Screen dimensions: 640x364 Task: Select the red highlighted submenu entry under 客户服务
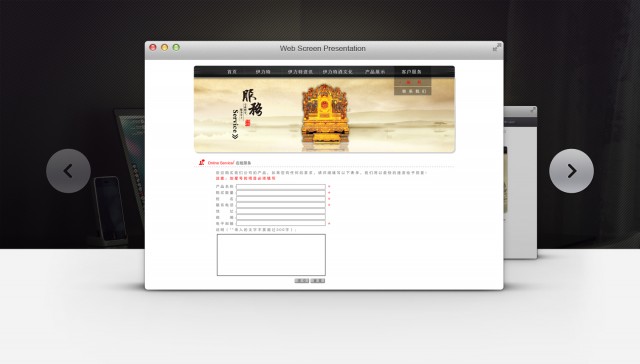(x=413, y=82)
